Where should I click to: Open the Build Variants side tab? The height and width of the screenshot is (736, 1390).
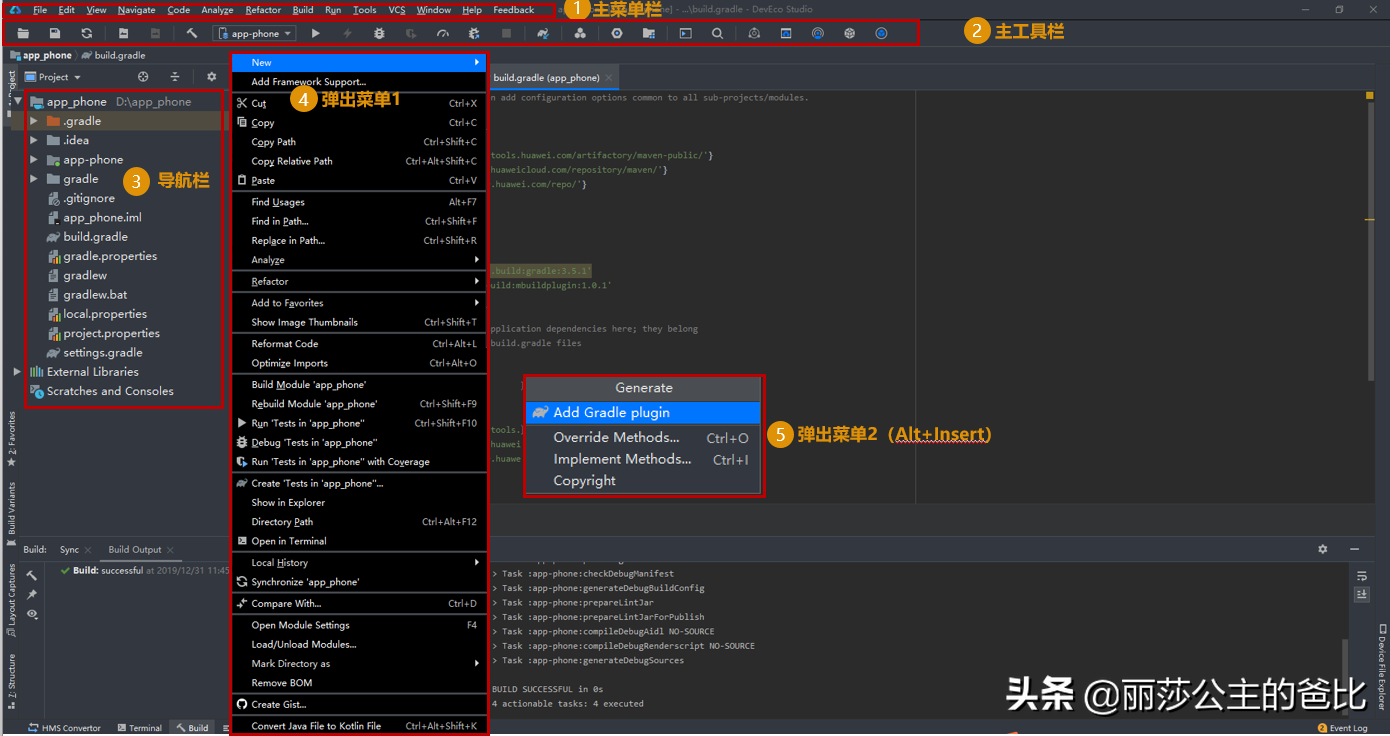(x=11, y=513)
